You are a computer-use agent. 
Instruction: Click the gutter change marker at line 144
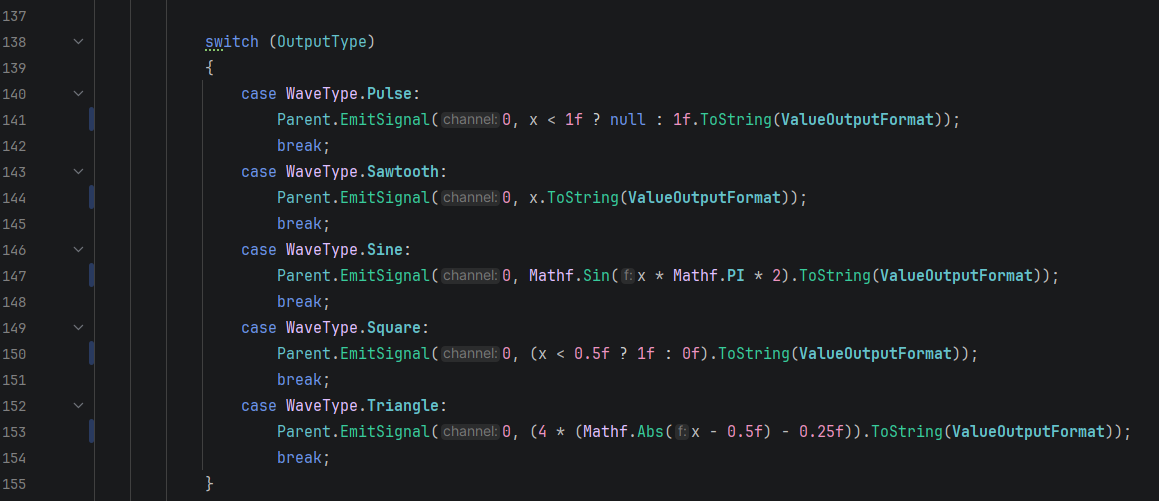point(92,198)
